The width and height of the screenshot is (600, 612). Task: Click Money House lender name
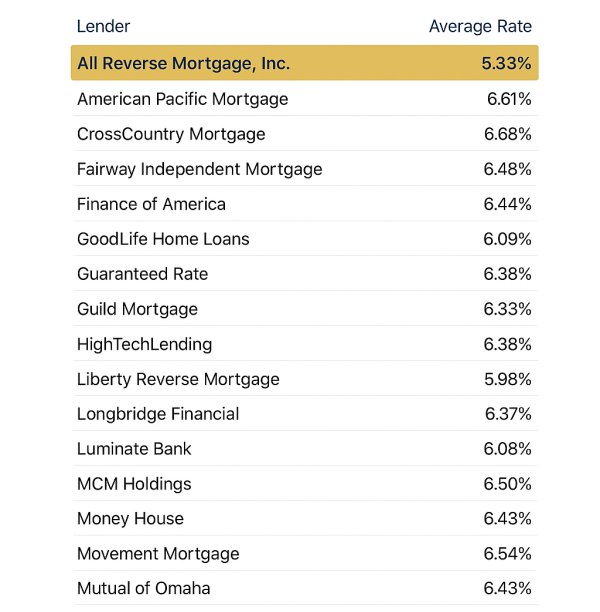[x=130, y=519]
